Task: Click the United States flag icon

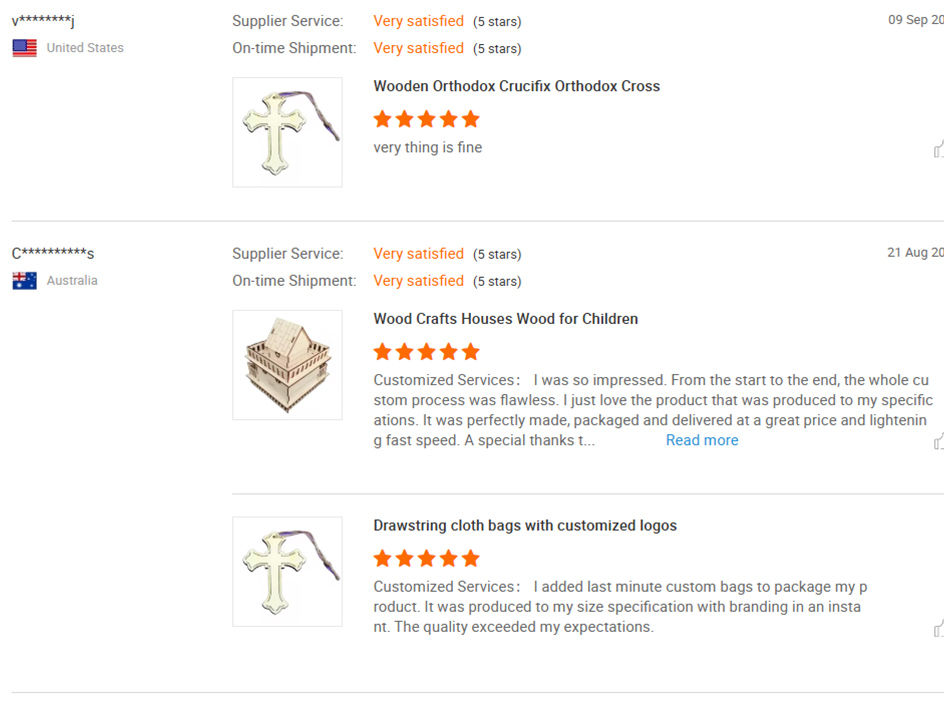Action: [x=23, y=45]
